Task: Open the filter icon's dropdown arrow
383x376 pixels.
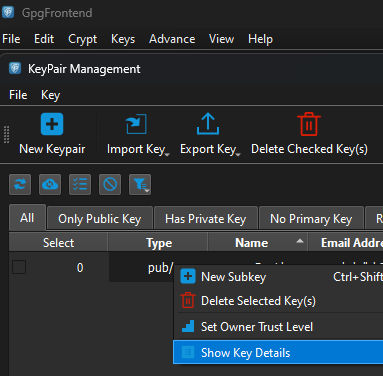Action: click(147, 191)
